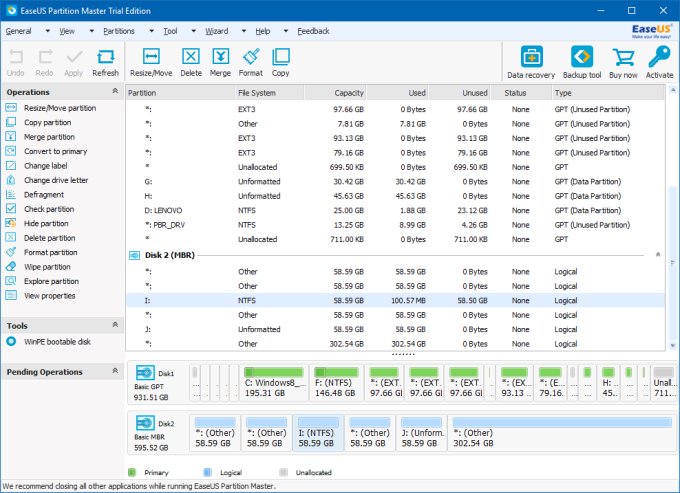The height and width of the screenshot is (493, 680).
Task: Collapse the Disk 2 (MBR) group
Action: click(658, 255)
